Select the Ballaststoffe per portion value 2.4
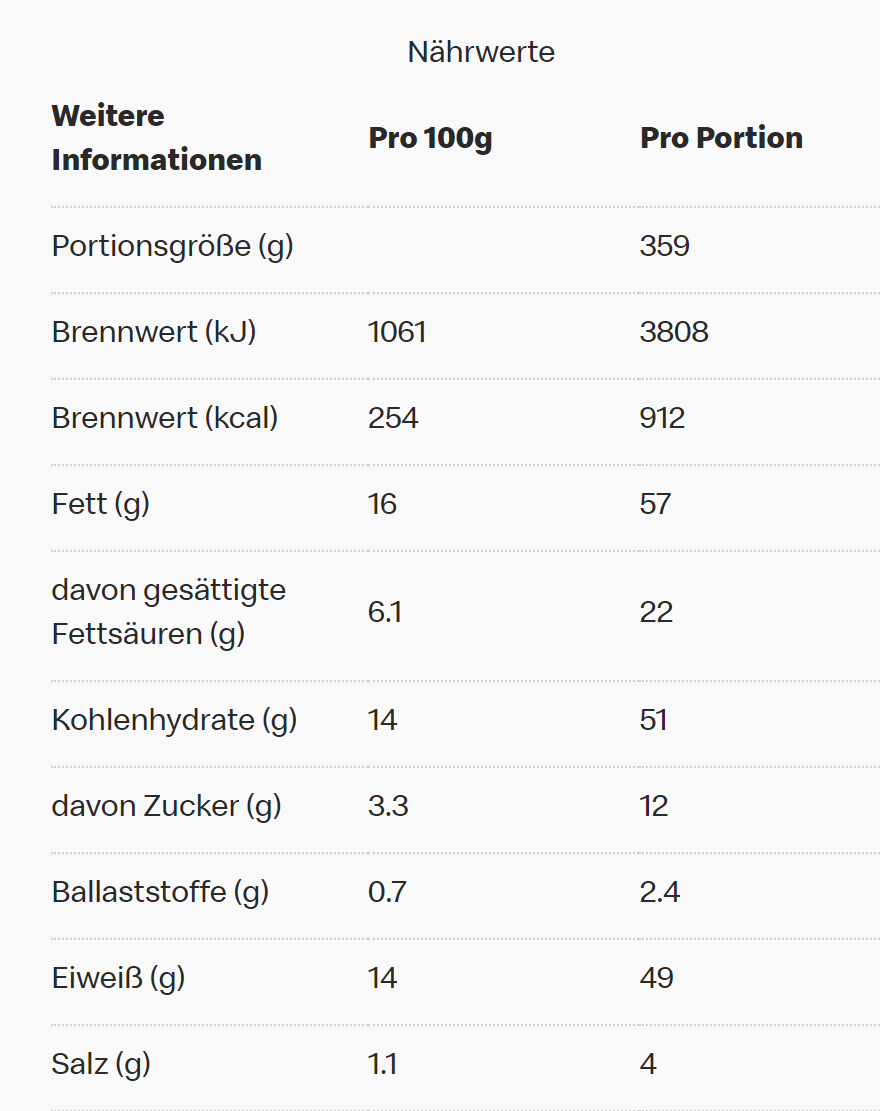This screenshot has height=1111, width=880. pos(660,892)
